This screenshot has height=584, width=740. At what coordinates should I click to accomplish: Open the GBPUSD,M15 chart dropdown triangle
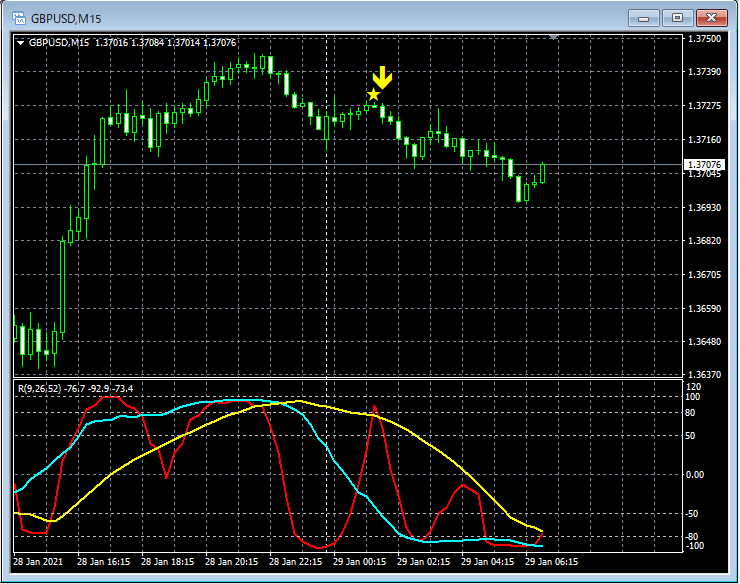click(21, 42)
